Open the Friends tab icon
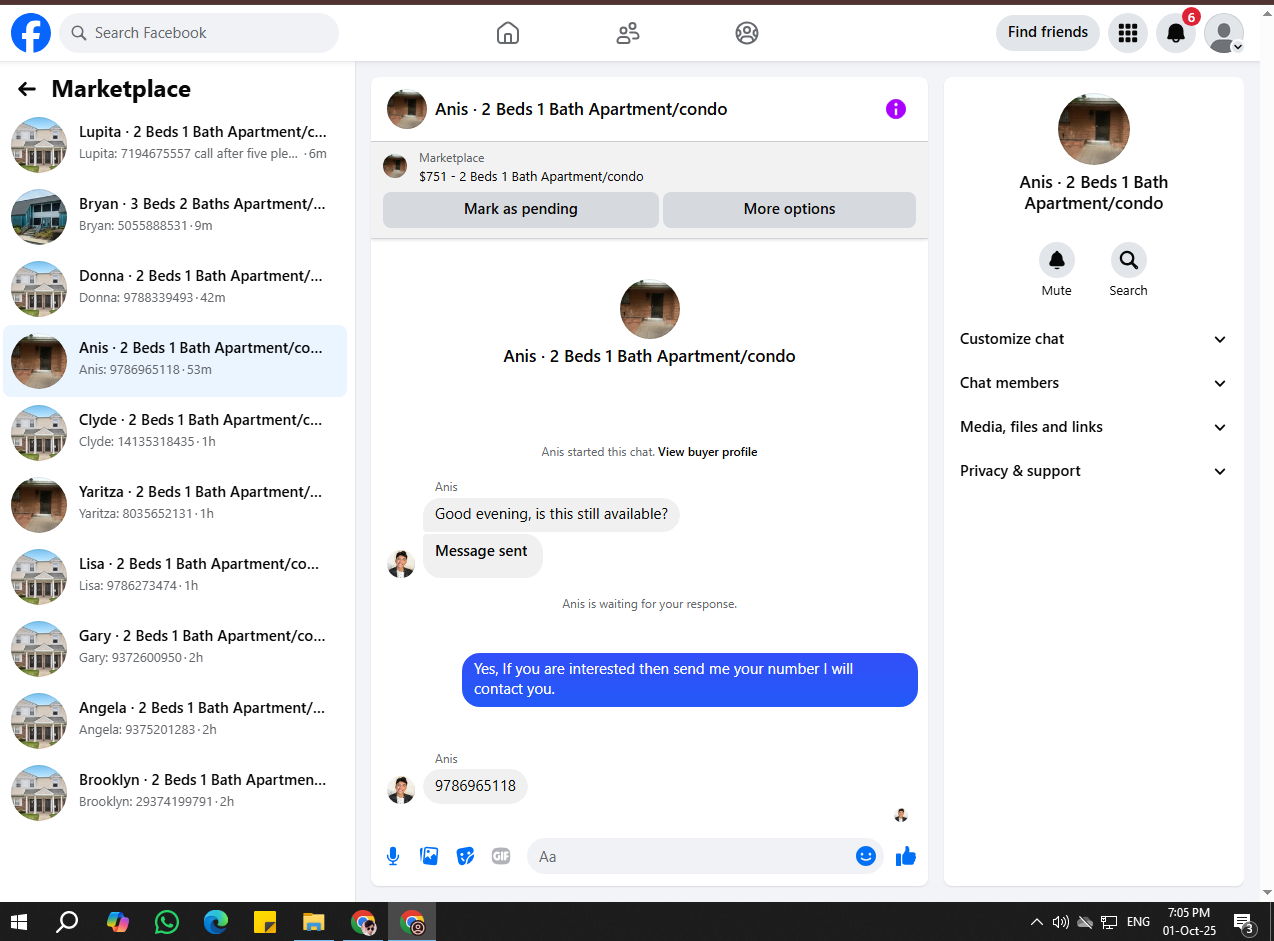This screenshot has height=941, width=1274. pyautogui.click(x=628, y=33)
